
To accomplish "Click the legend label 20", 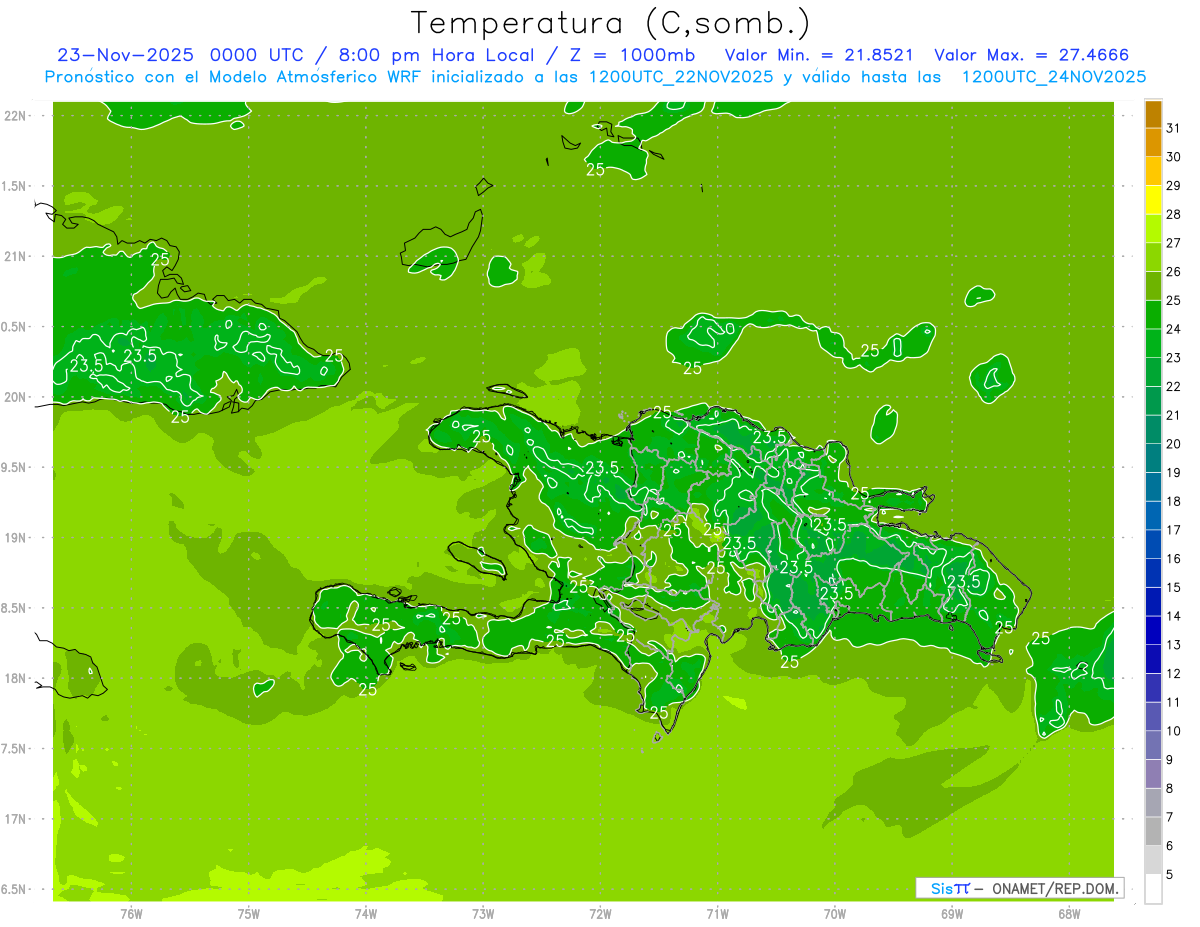I will [x=1173, y=444].
